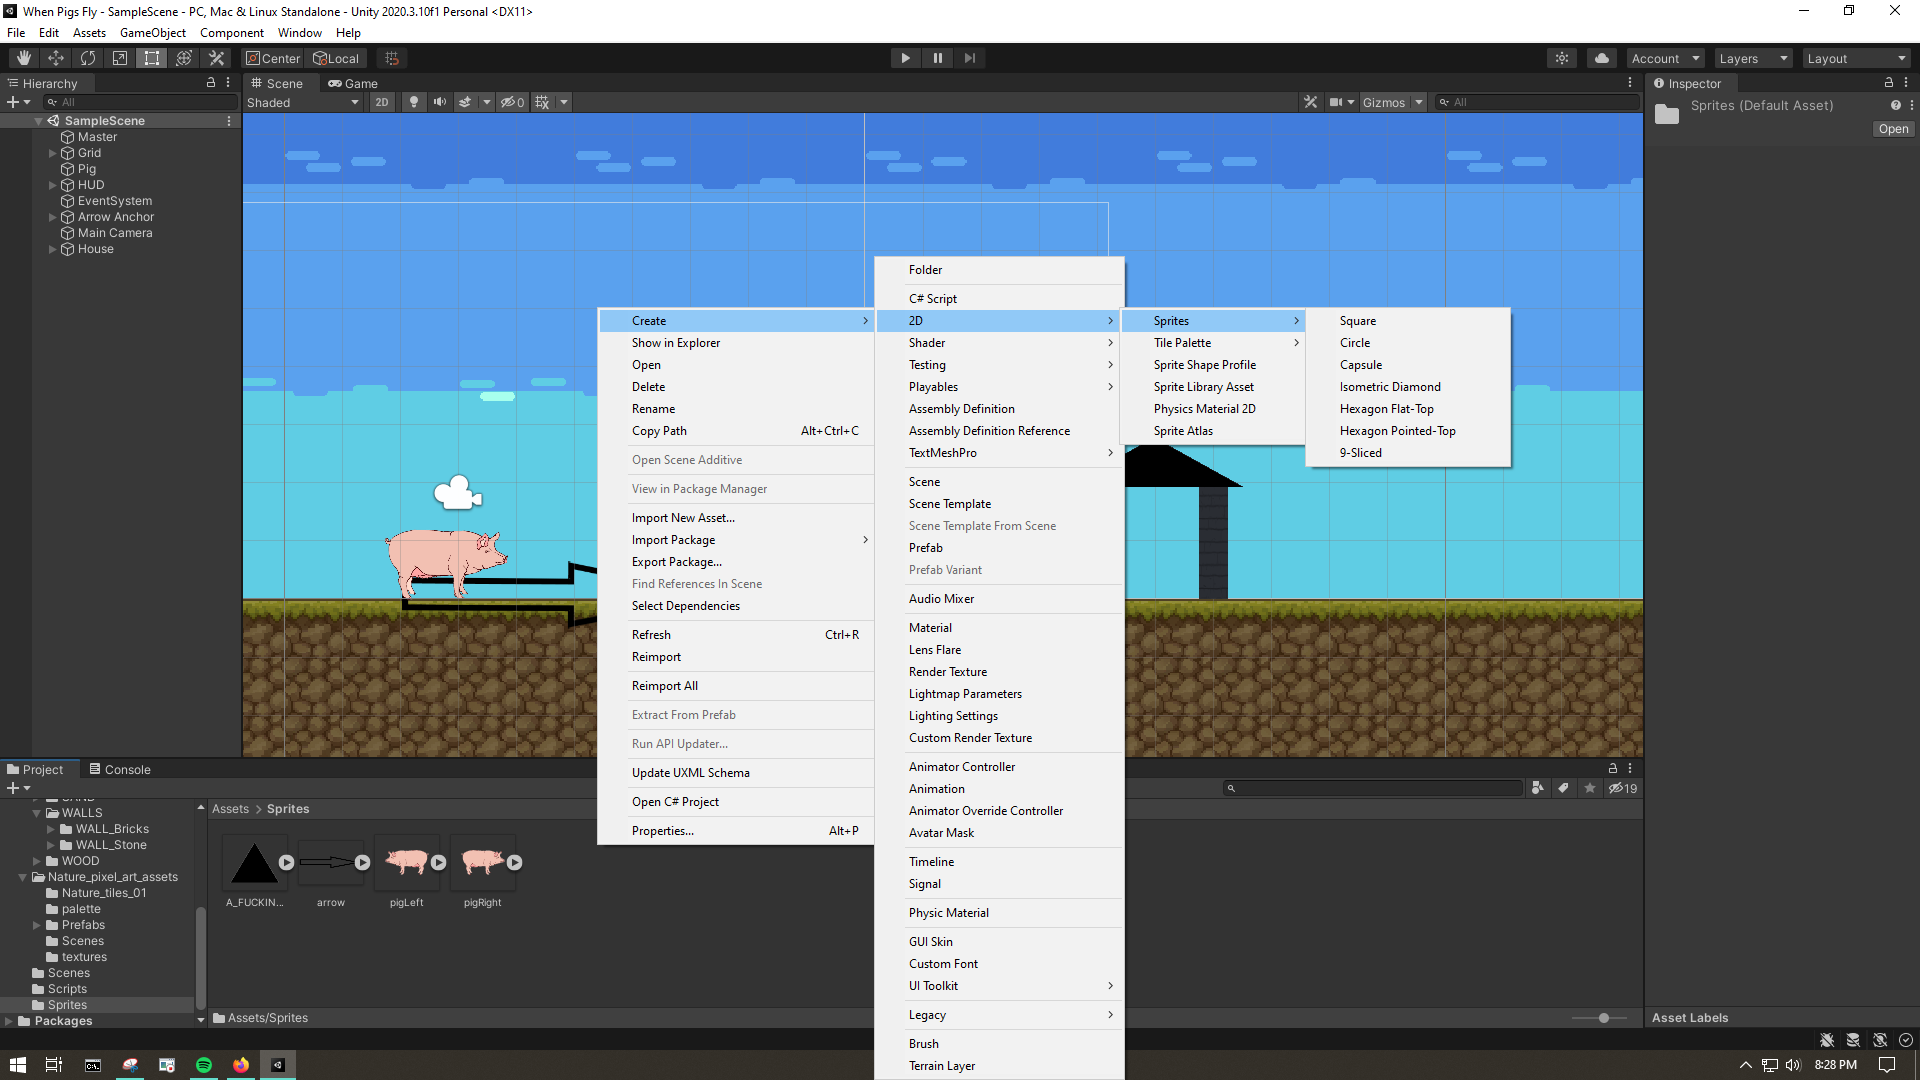Toggle scene lighting in the Scene view
1920x1080 pixels.
pos(413,101)
